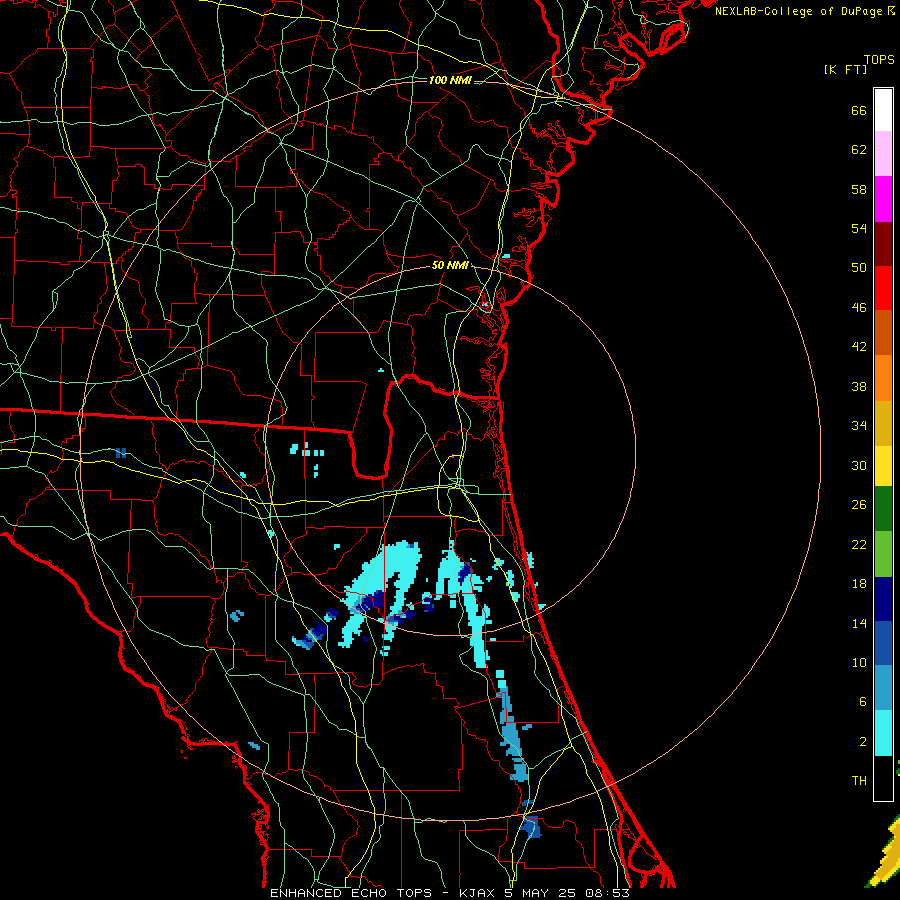The height and width of the screenshot is (900, 900).
Task: Click the light green 26 kft swatch
Action: (x=883, y=554)
